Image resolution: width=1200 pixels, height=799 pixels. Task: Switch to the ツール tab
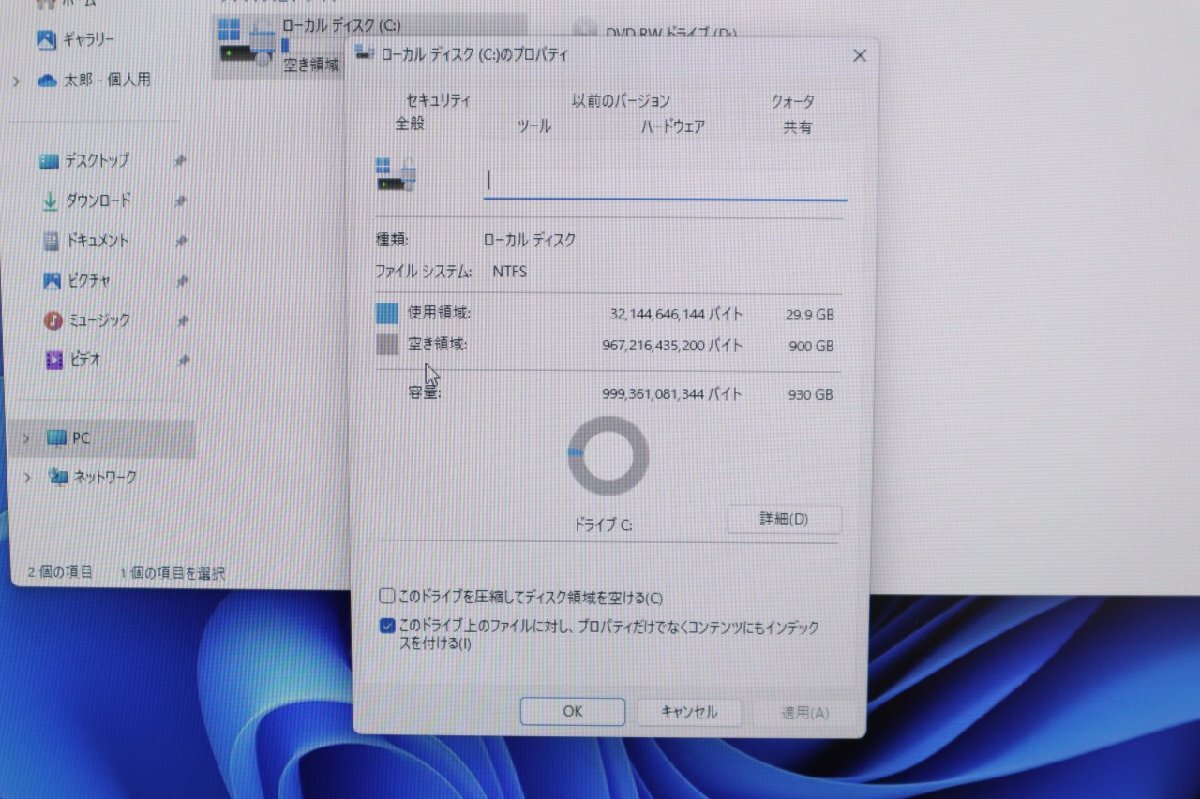[533, 127]
